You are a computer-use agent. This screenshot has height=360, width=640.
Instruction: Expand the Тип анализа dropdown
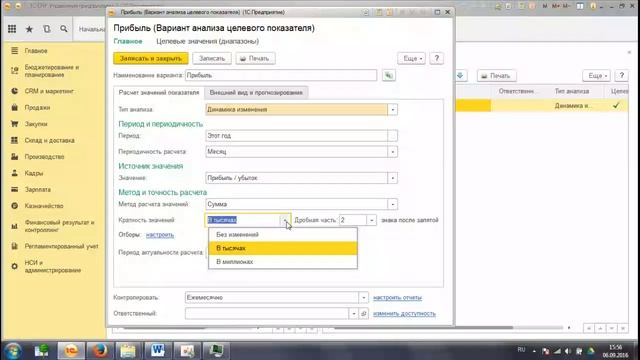coord(392,109)
